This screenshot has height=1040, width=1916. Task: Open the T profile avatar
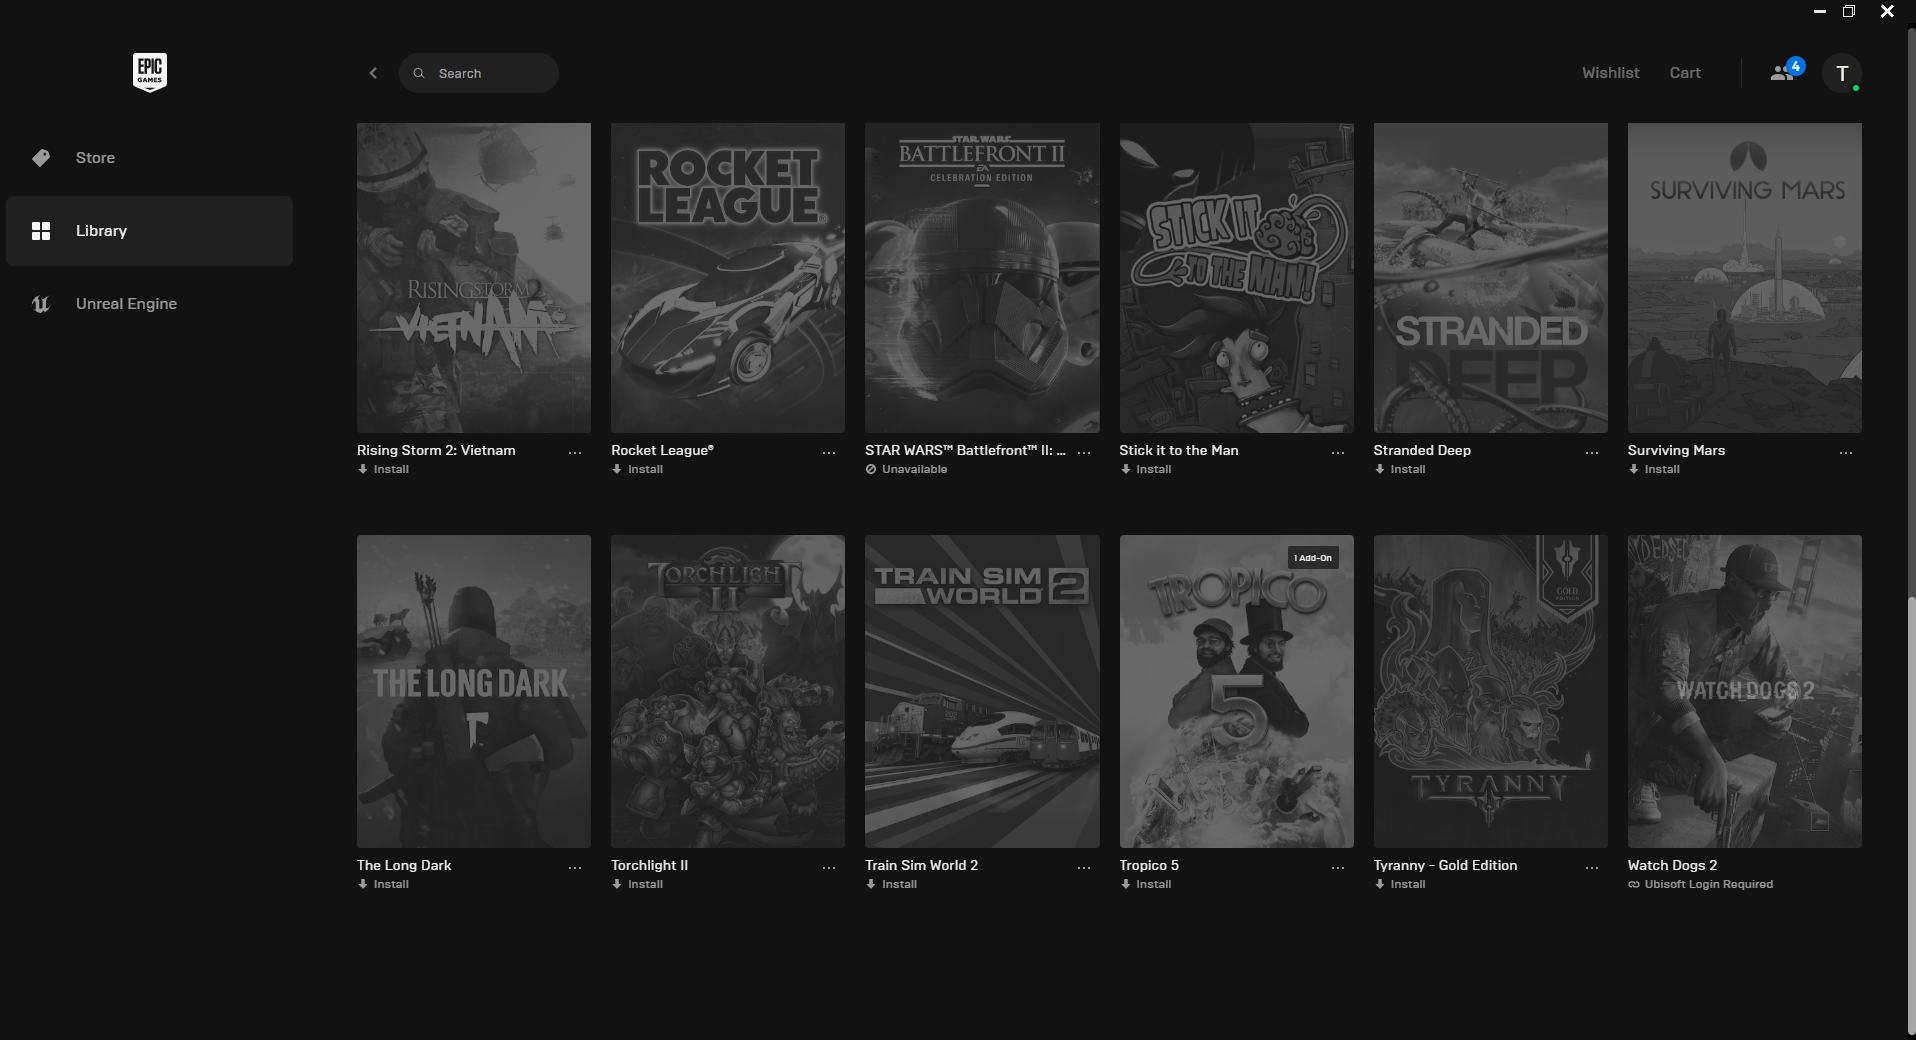pos(1842,73)
